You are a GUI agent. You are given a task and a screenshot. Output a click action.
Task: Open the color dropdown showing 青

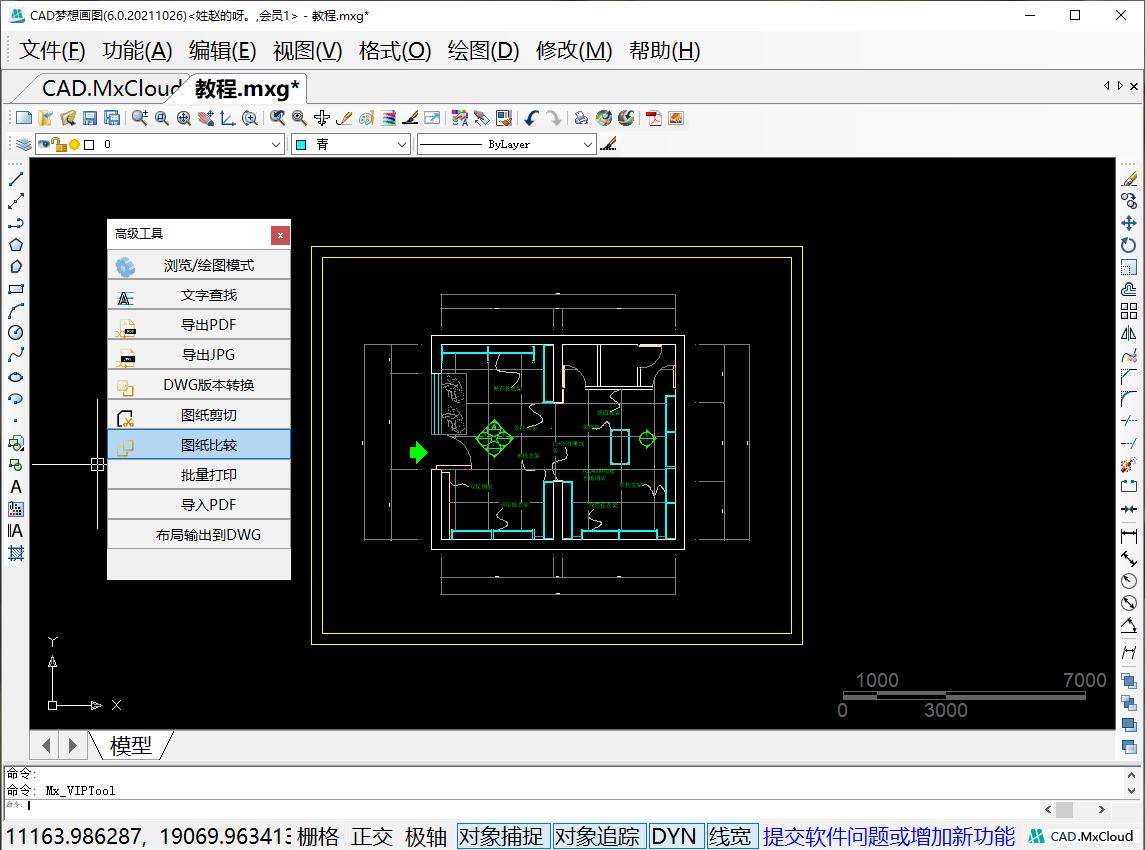click(x=400, y=144)
